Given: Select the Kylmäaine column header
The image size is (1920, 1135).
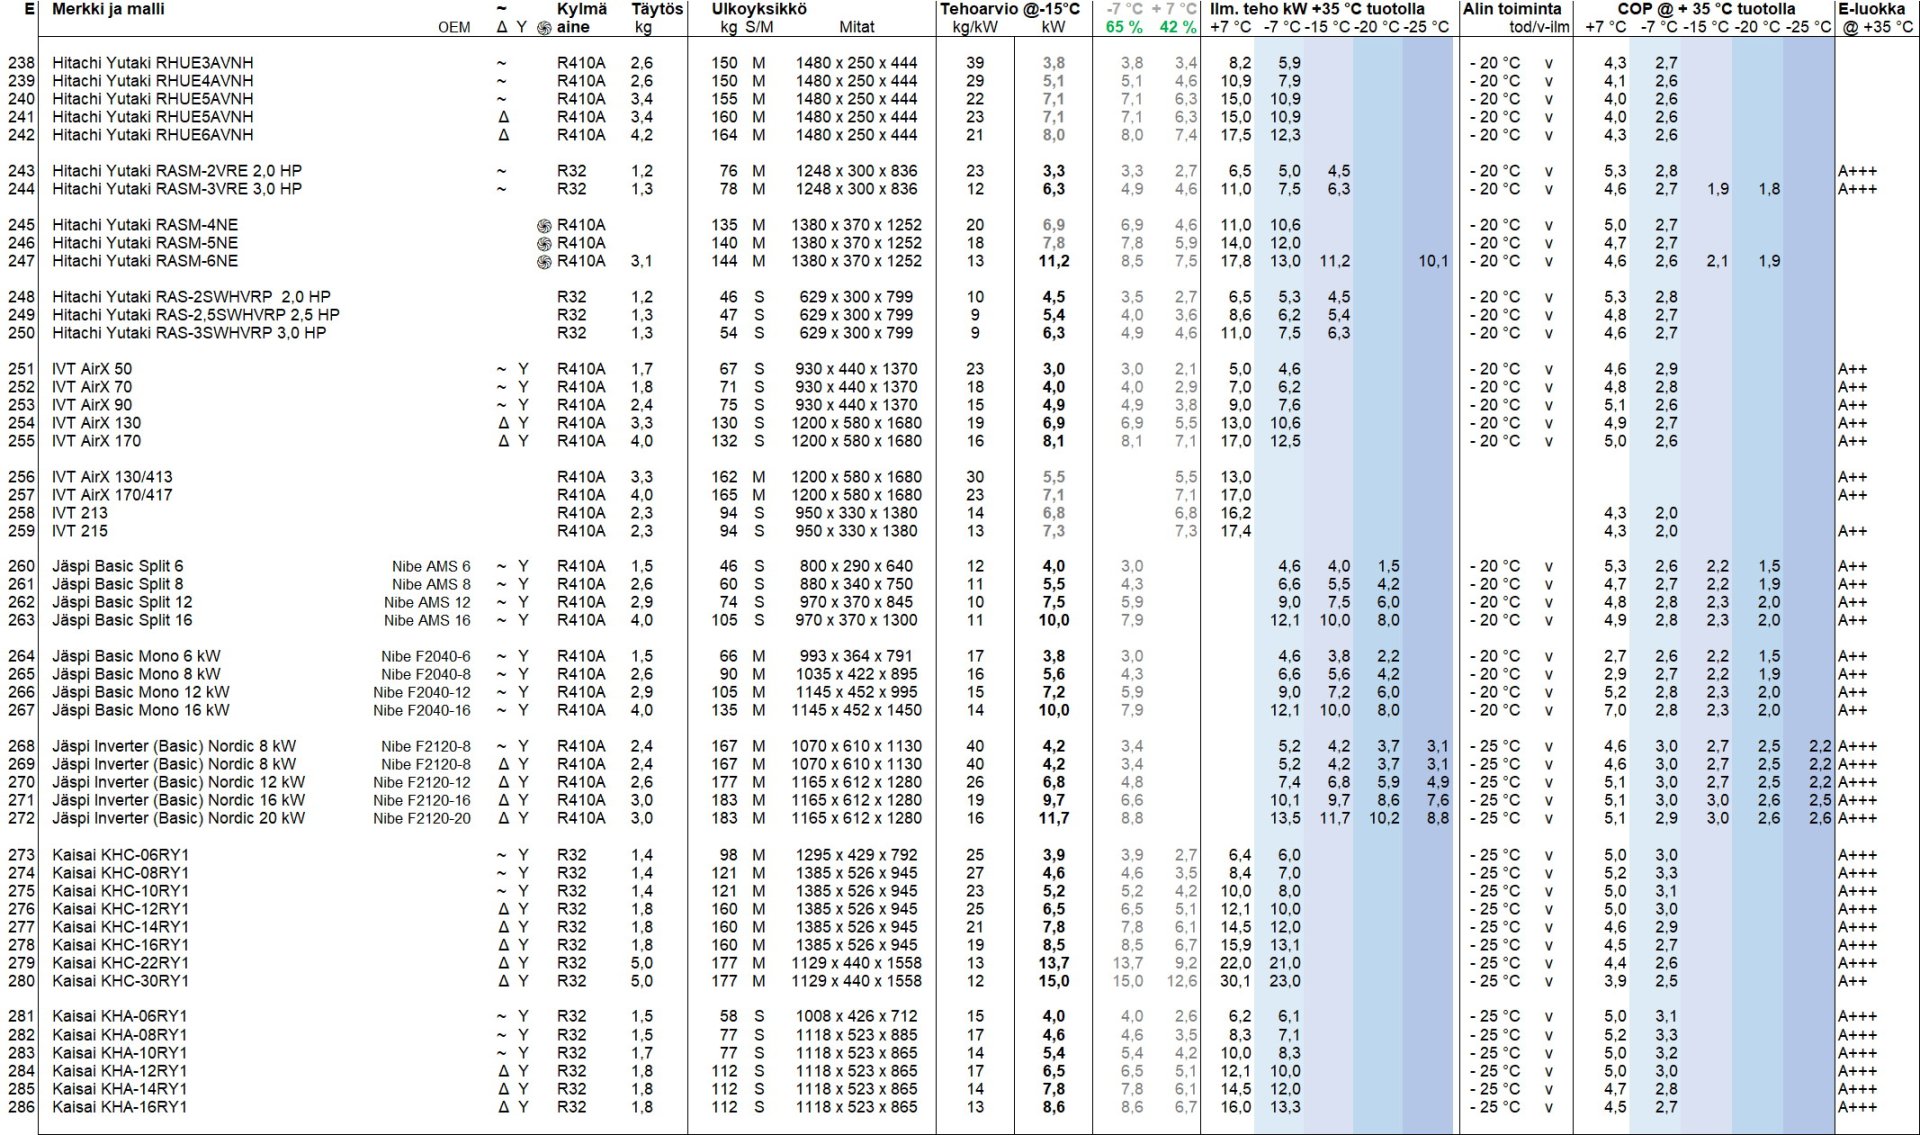Looking at the screenshot, I should pyautogui.click(x=581, y=9).
